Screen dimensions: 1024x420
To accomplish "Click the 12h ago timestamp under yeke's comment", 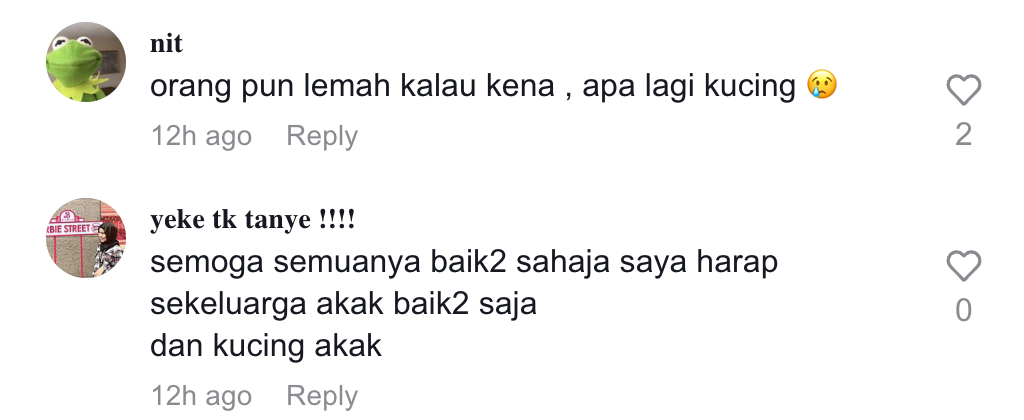I will 201,396.
